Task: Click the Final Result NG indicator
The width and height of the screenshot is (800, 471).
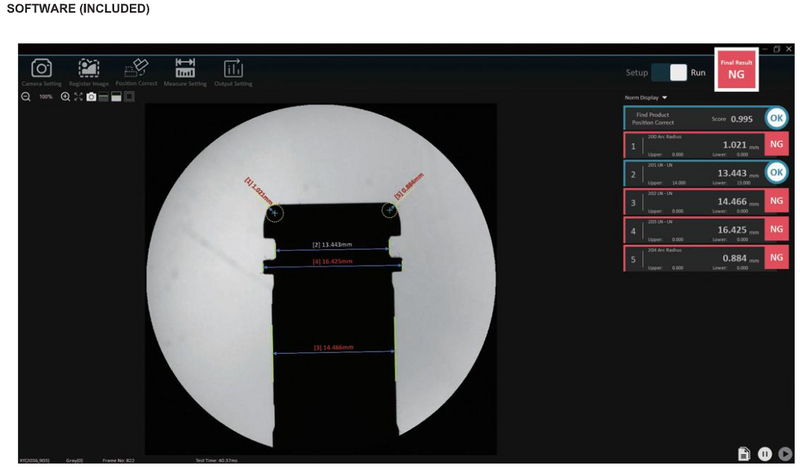Action: coord(736,69)
